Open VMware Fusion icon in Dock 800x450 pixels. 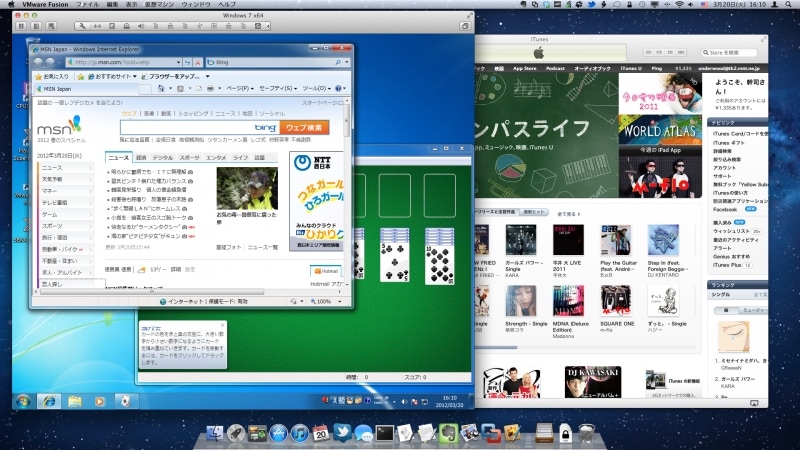(x=491, y=433)
